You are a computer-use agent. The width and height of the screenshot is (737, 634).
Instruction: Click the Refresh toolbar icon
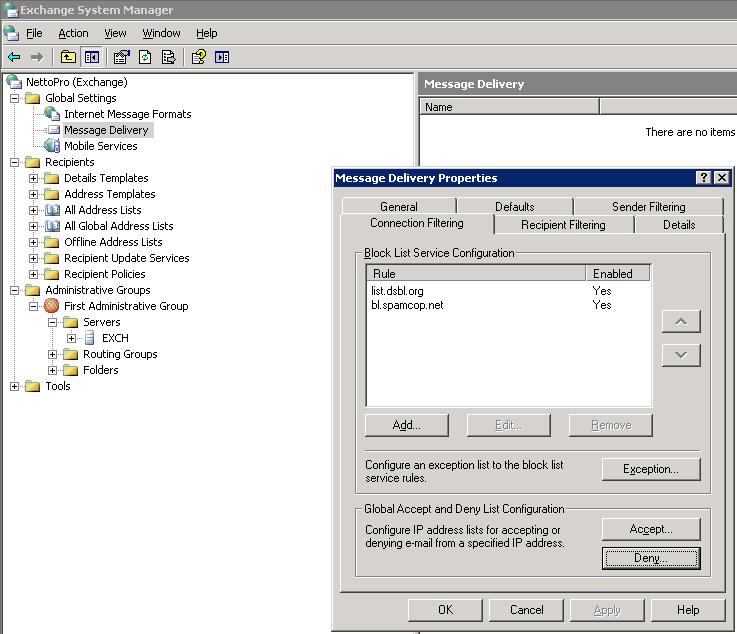(x=145, y=57)
